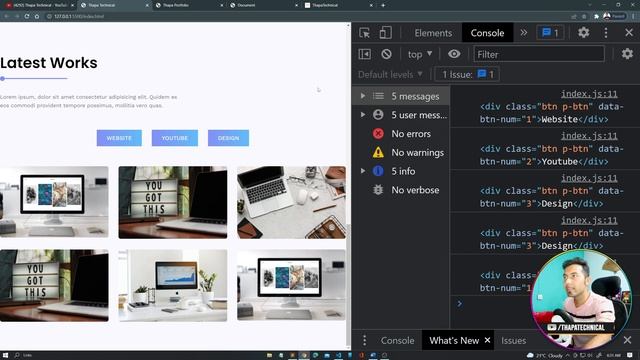Image resolution: width=640 pixels, height=360 pixels.
Task: Open the iMac chart workspace thumbnail
Action: coord(173,285)
